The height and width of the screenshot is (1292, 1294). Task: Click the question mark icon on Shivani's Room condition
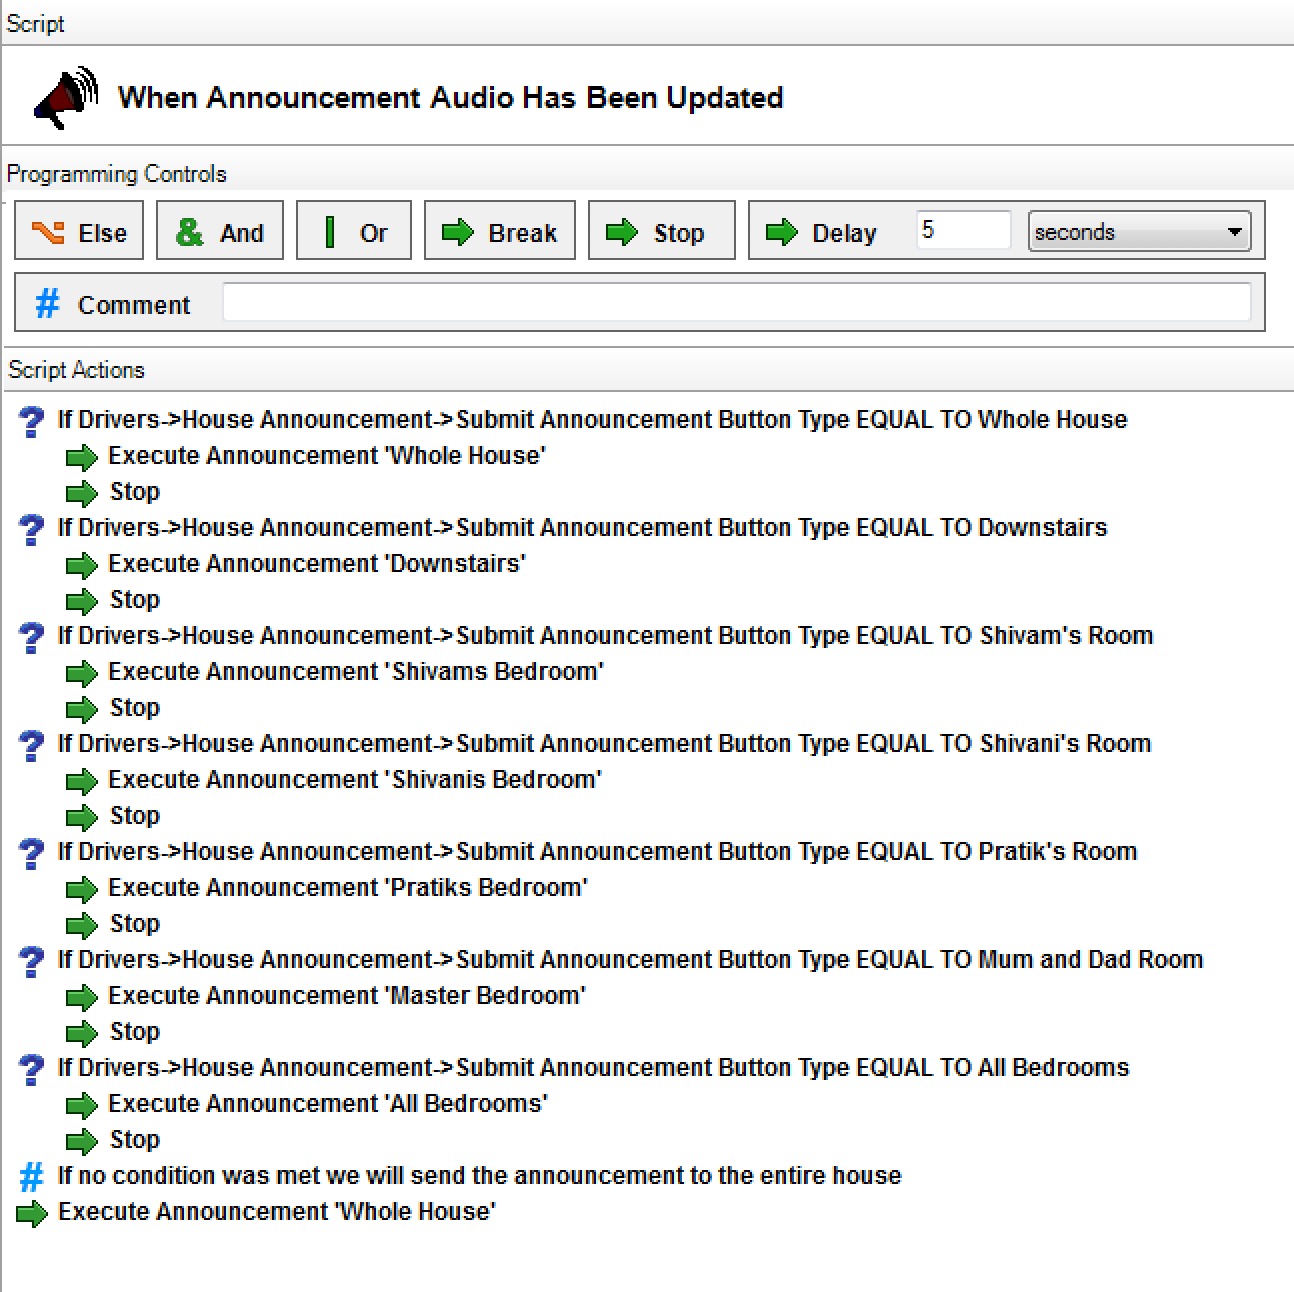31,743
